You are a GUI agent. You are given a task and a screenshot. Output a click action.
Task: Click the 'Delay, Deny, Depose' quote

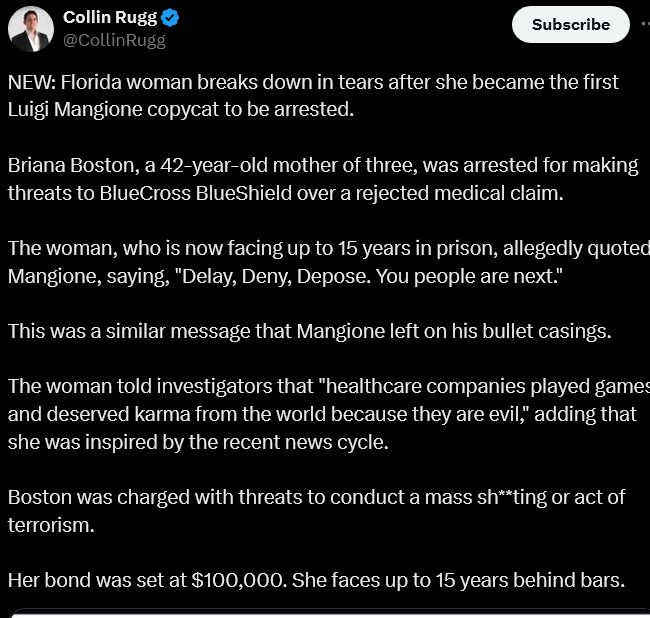point(275,276)
